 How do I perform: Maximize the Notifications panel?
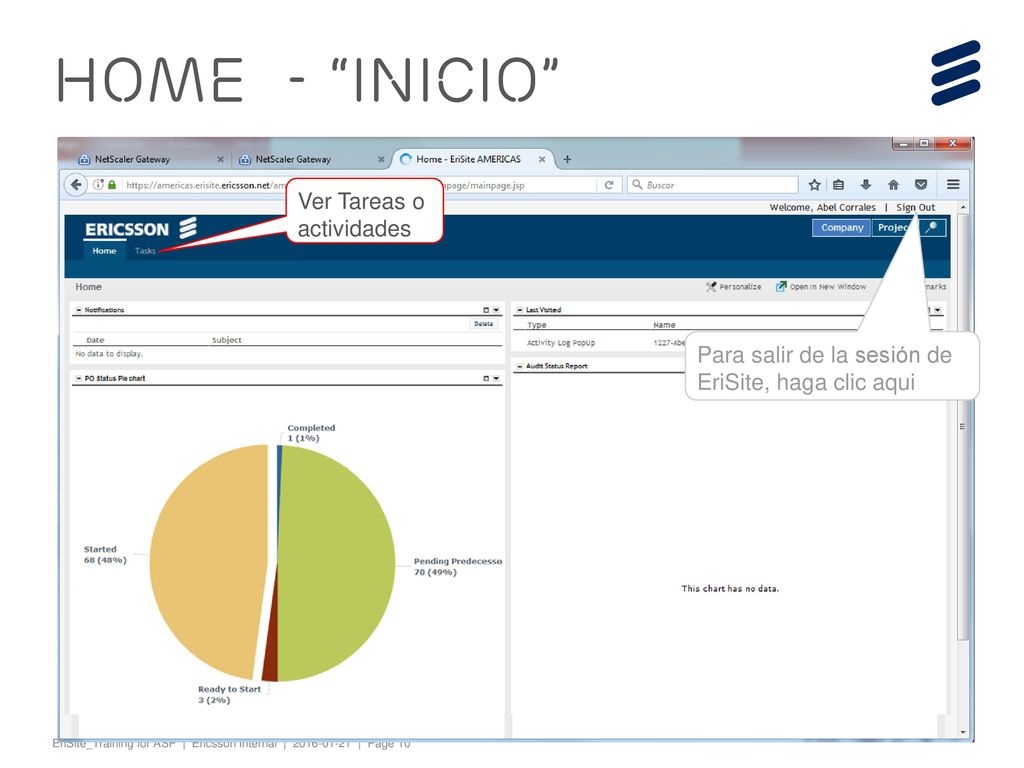tap(486, 310)
